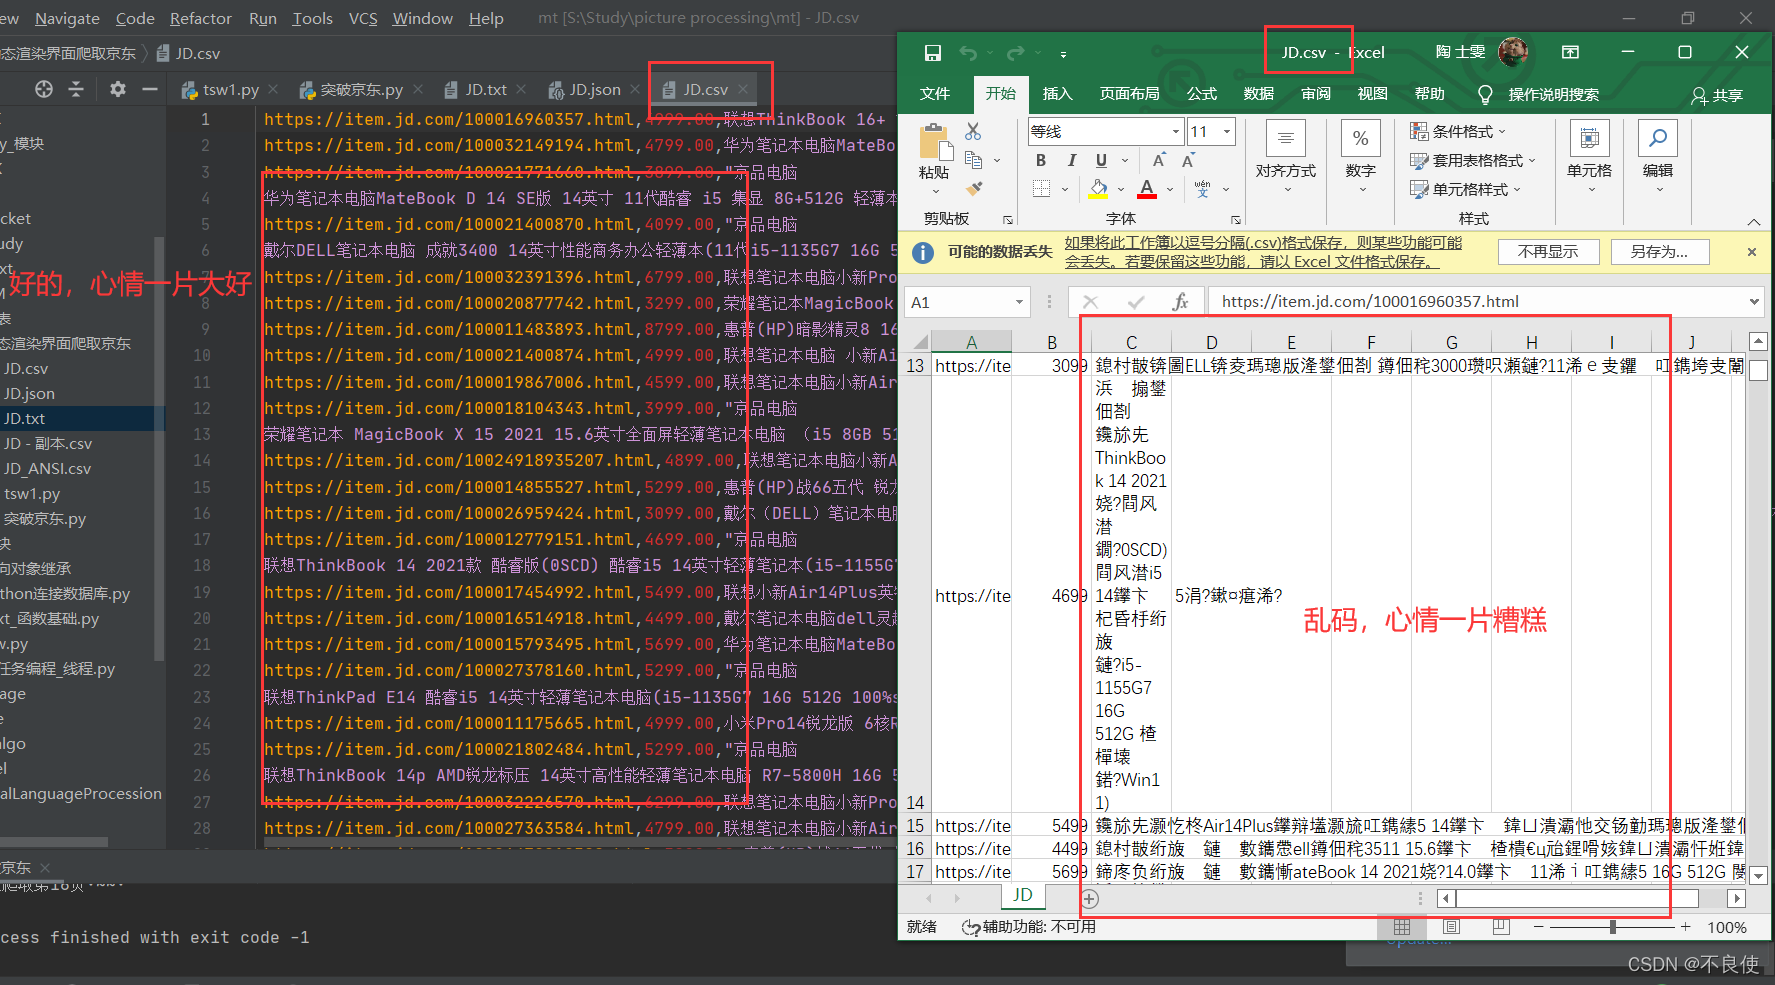1775x985 pixels.
Task: Close the JD.json editor tab in PyCharm
Action: (x=634, y=90)
